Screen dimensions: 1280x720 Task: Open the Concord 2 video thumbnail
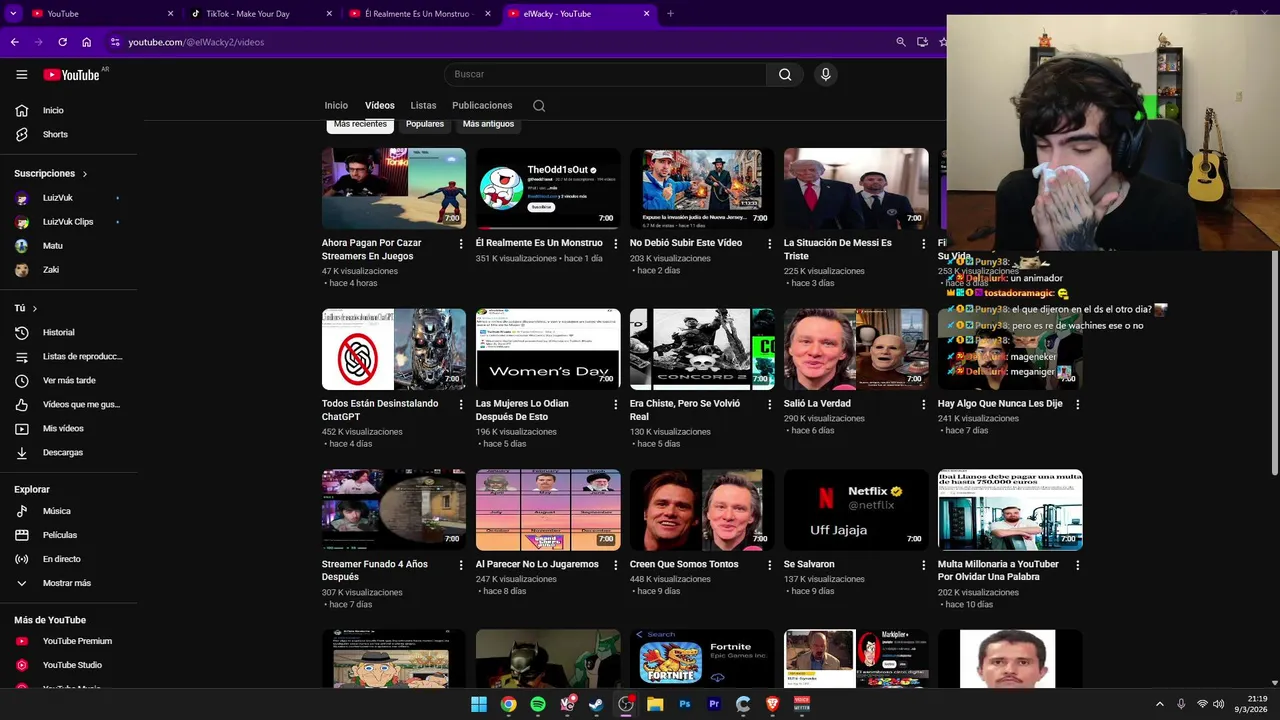pos(702,349)
